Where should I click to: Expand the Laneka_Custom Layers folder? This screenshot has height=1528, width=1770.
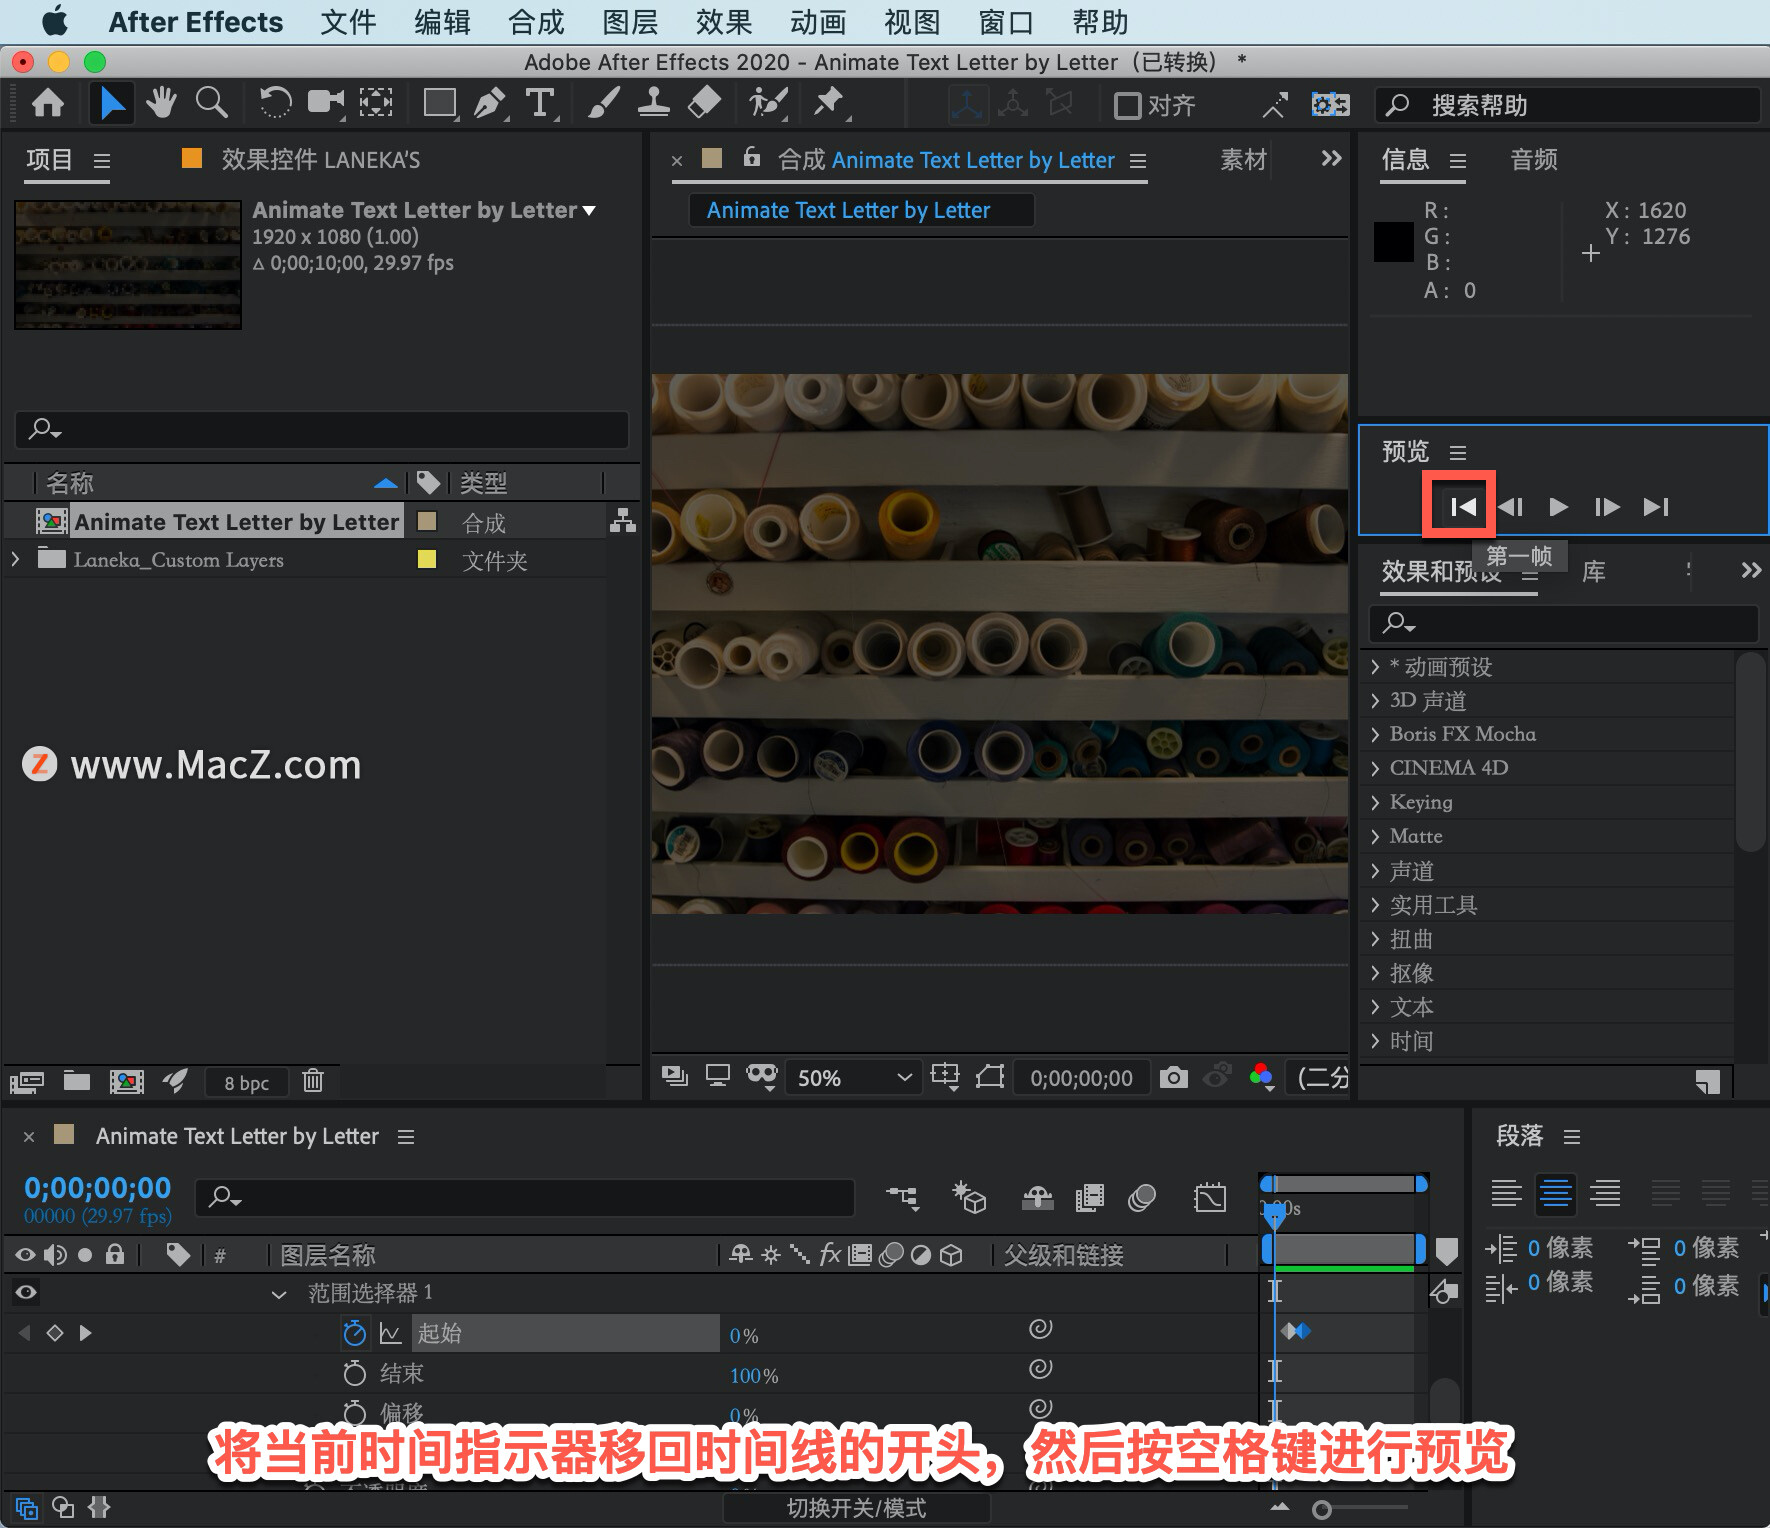click(15, 559)
